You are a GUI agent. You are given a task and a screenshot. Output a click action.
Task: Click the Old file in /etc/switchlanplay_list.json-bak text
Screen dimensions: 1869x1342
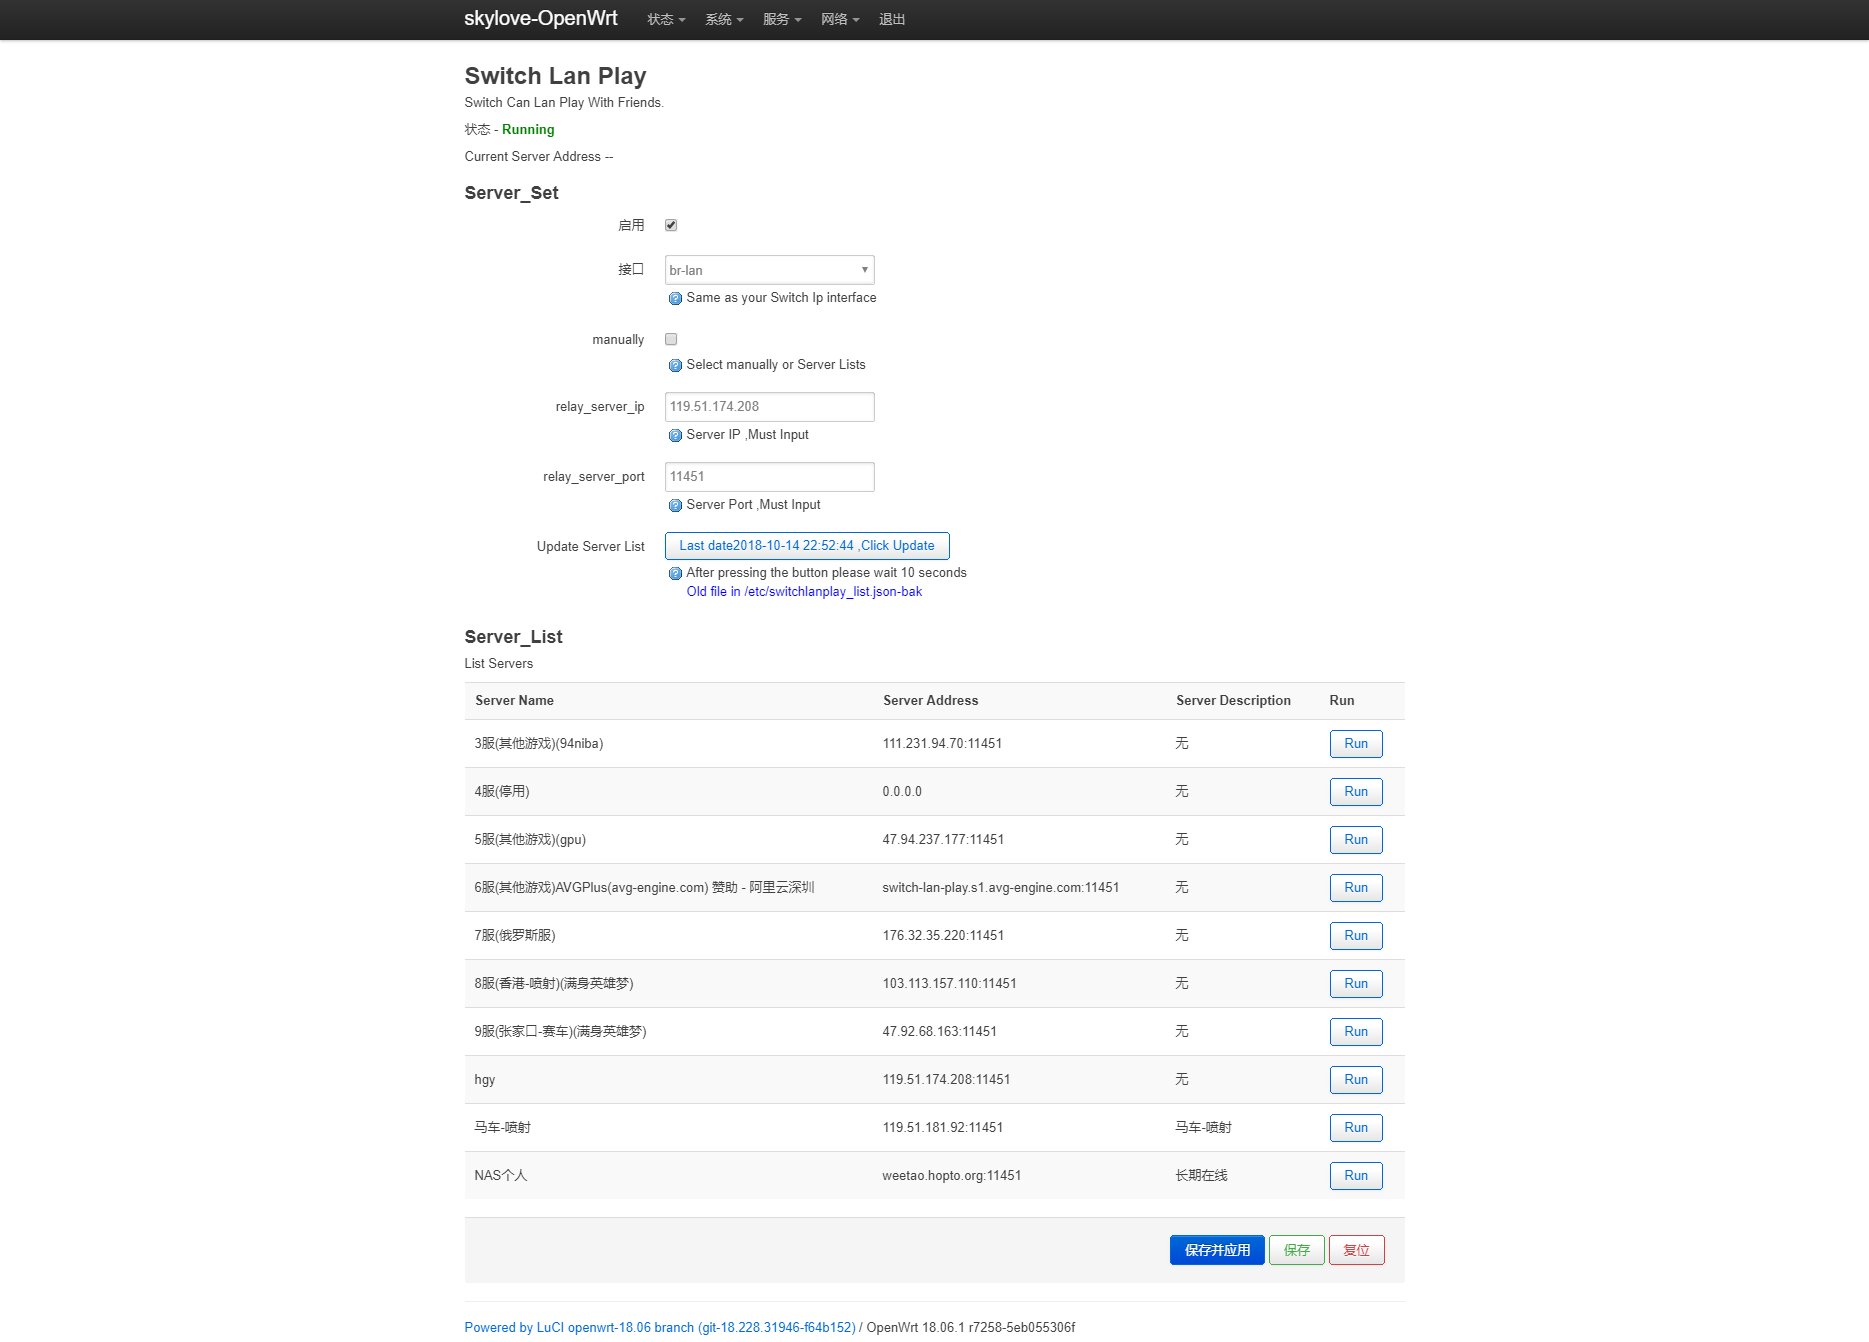(804, 592)
